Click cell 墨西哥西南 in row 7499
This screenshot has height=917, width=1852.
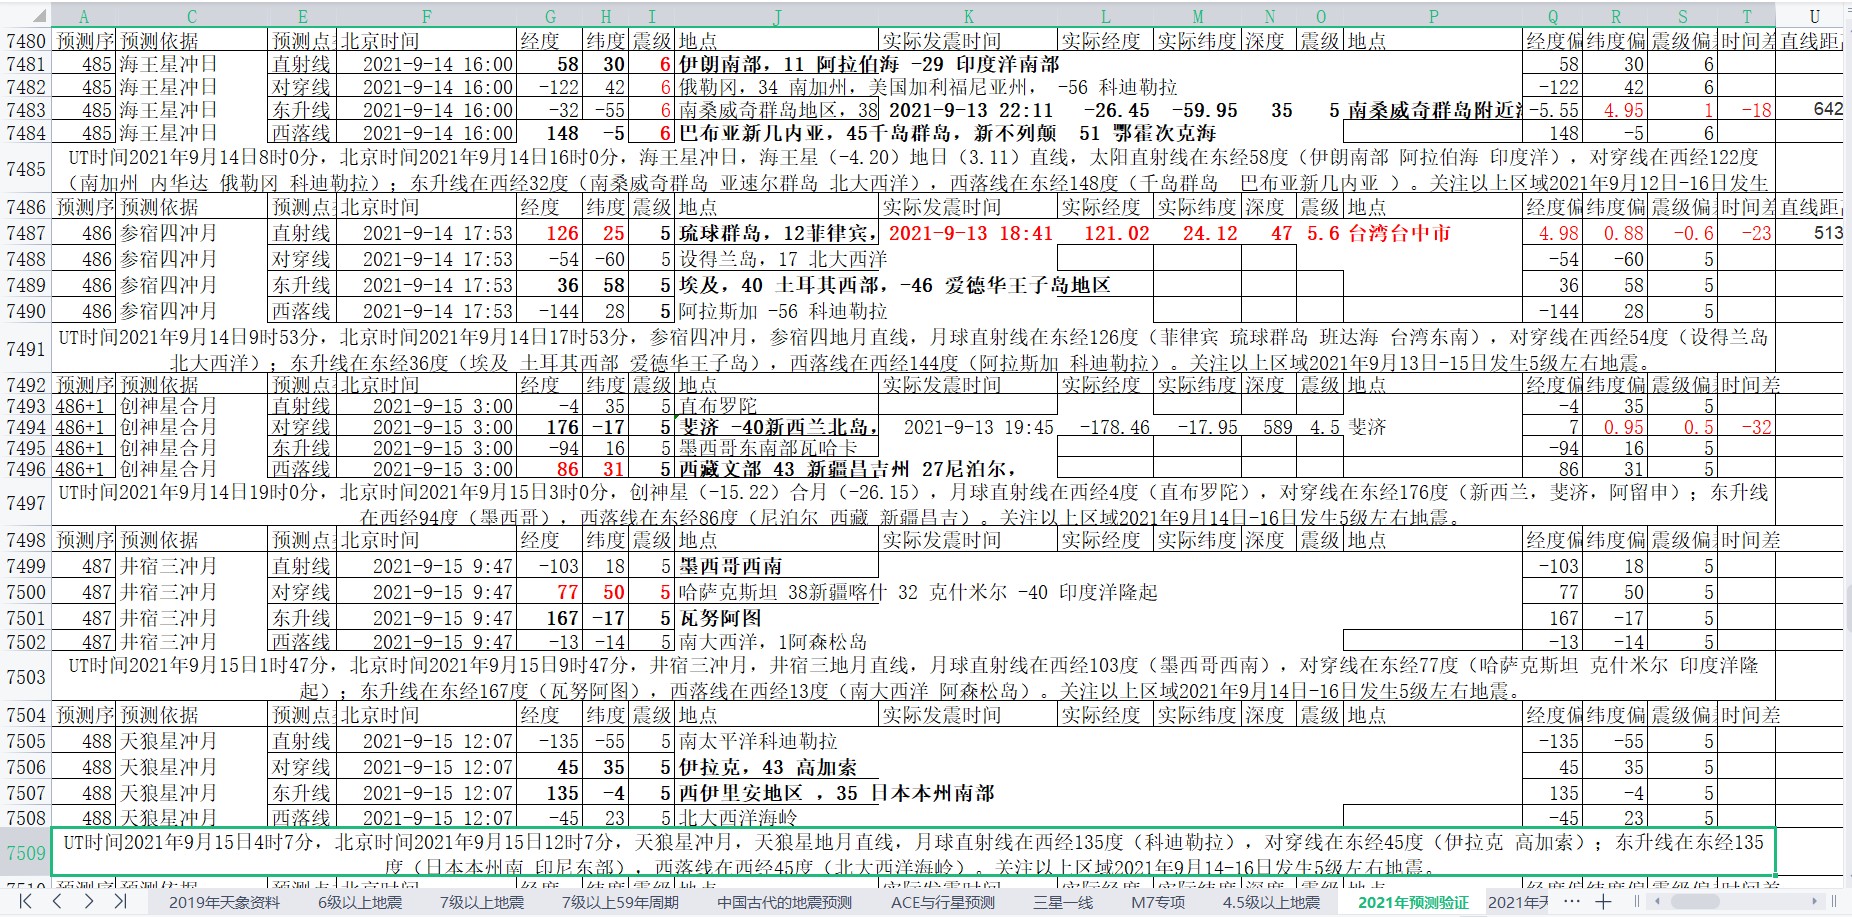tap(777, 566)
